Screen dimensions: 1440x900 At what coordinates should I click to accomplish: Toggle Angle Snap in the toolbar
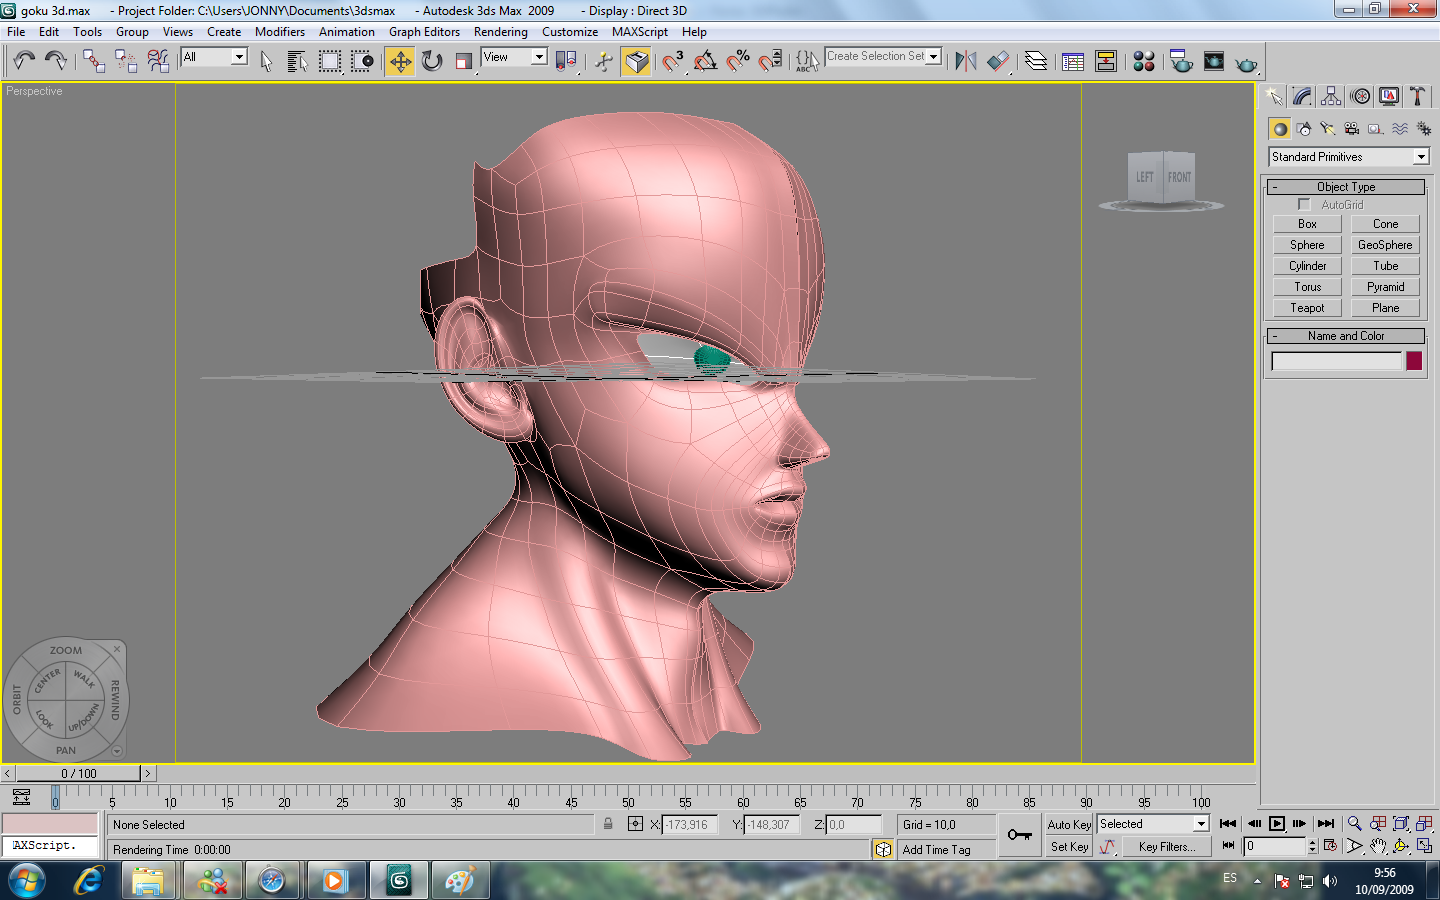pos(705,61)
